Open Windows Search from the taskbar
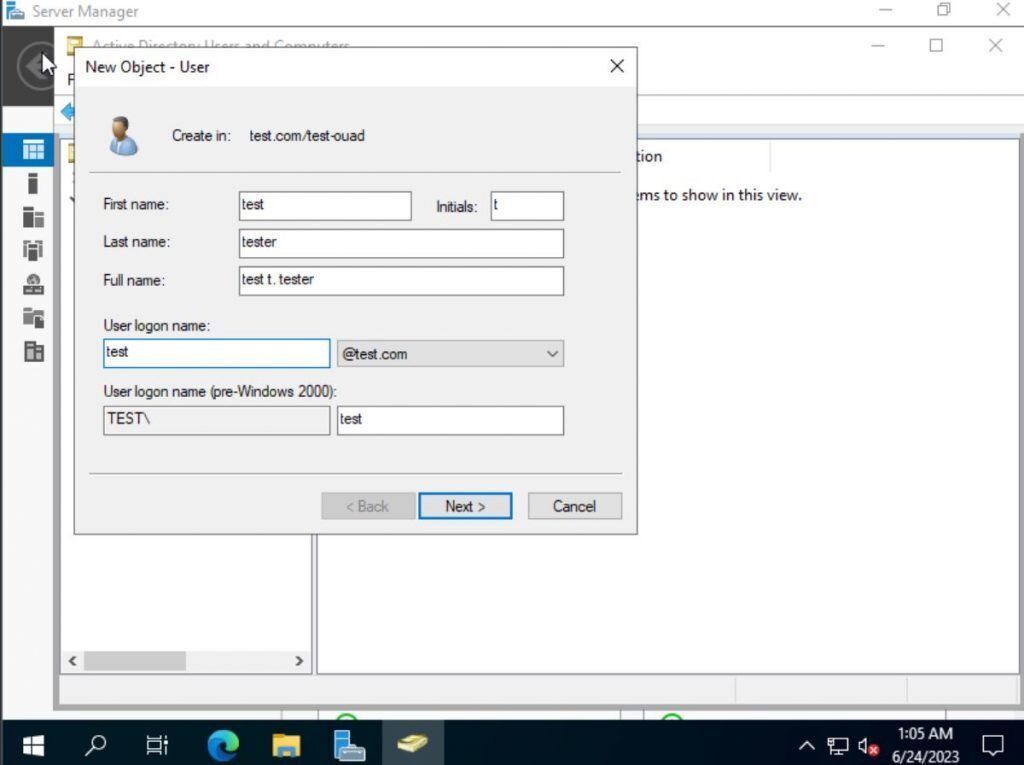The width and height of the screenshot is (1024, 765). (96, 744)
